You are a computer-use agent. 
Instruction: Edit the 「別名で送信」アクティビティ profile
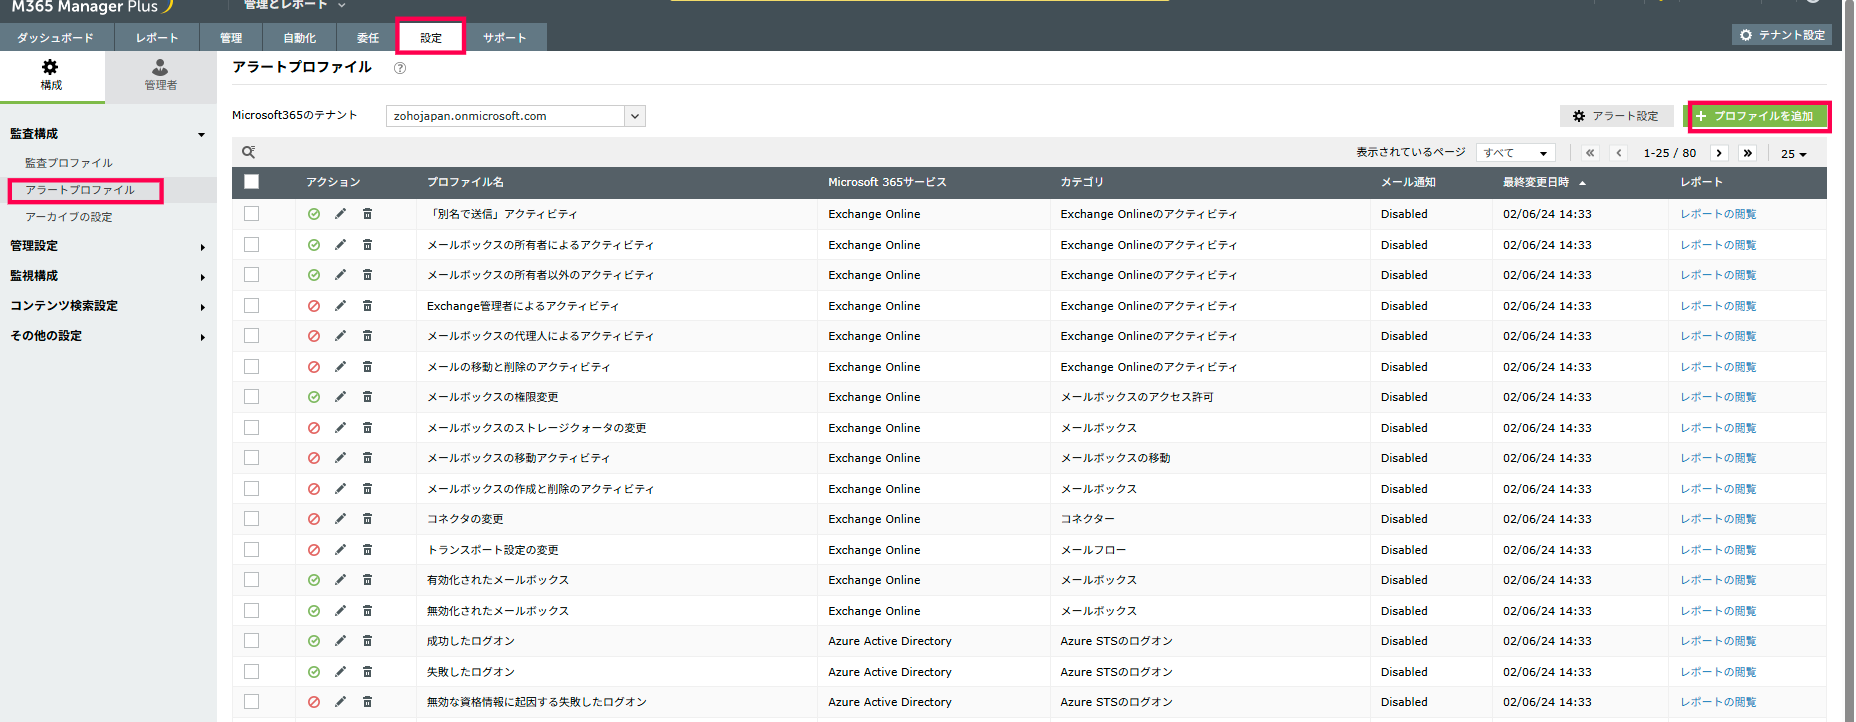(x=340, y=214)
